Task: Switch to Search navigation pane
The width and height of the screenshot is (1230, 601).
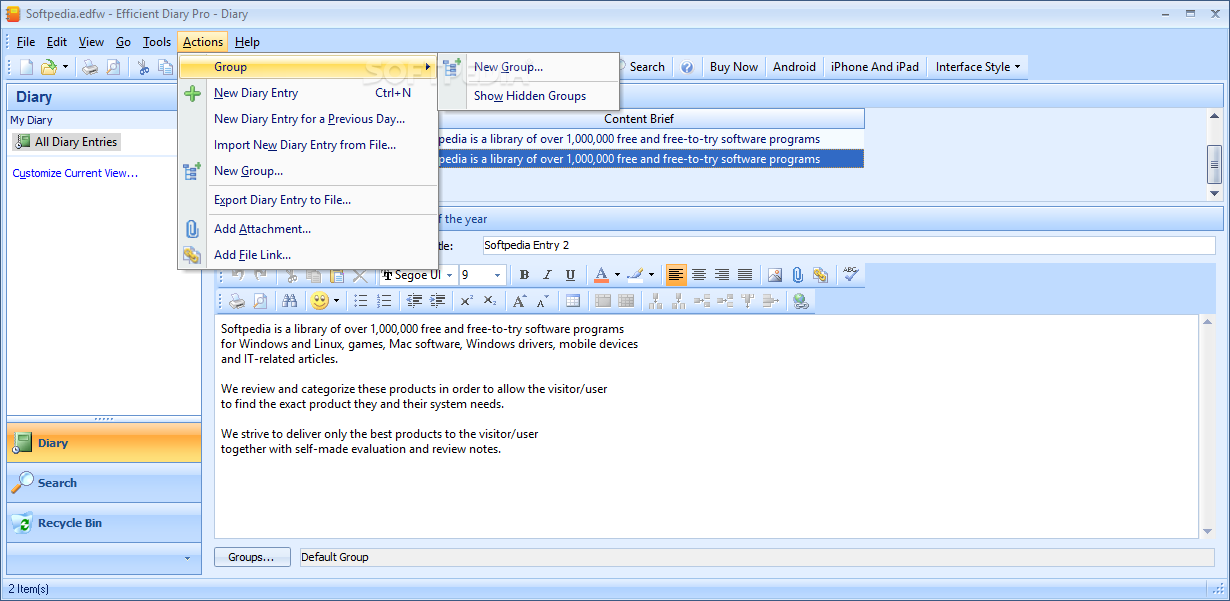Action: click(104, 483)
